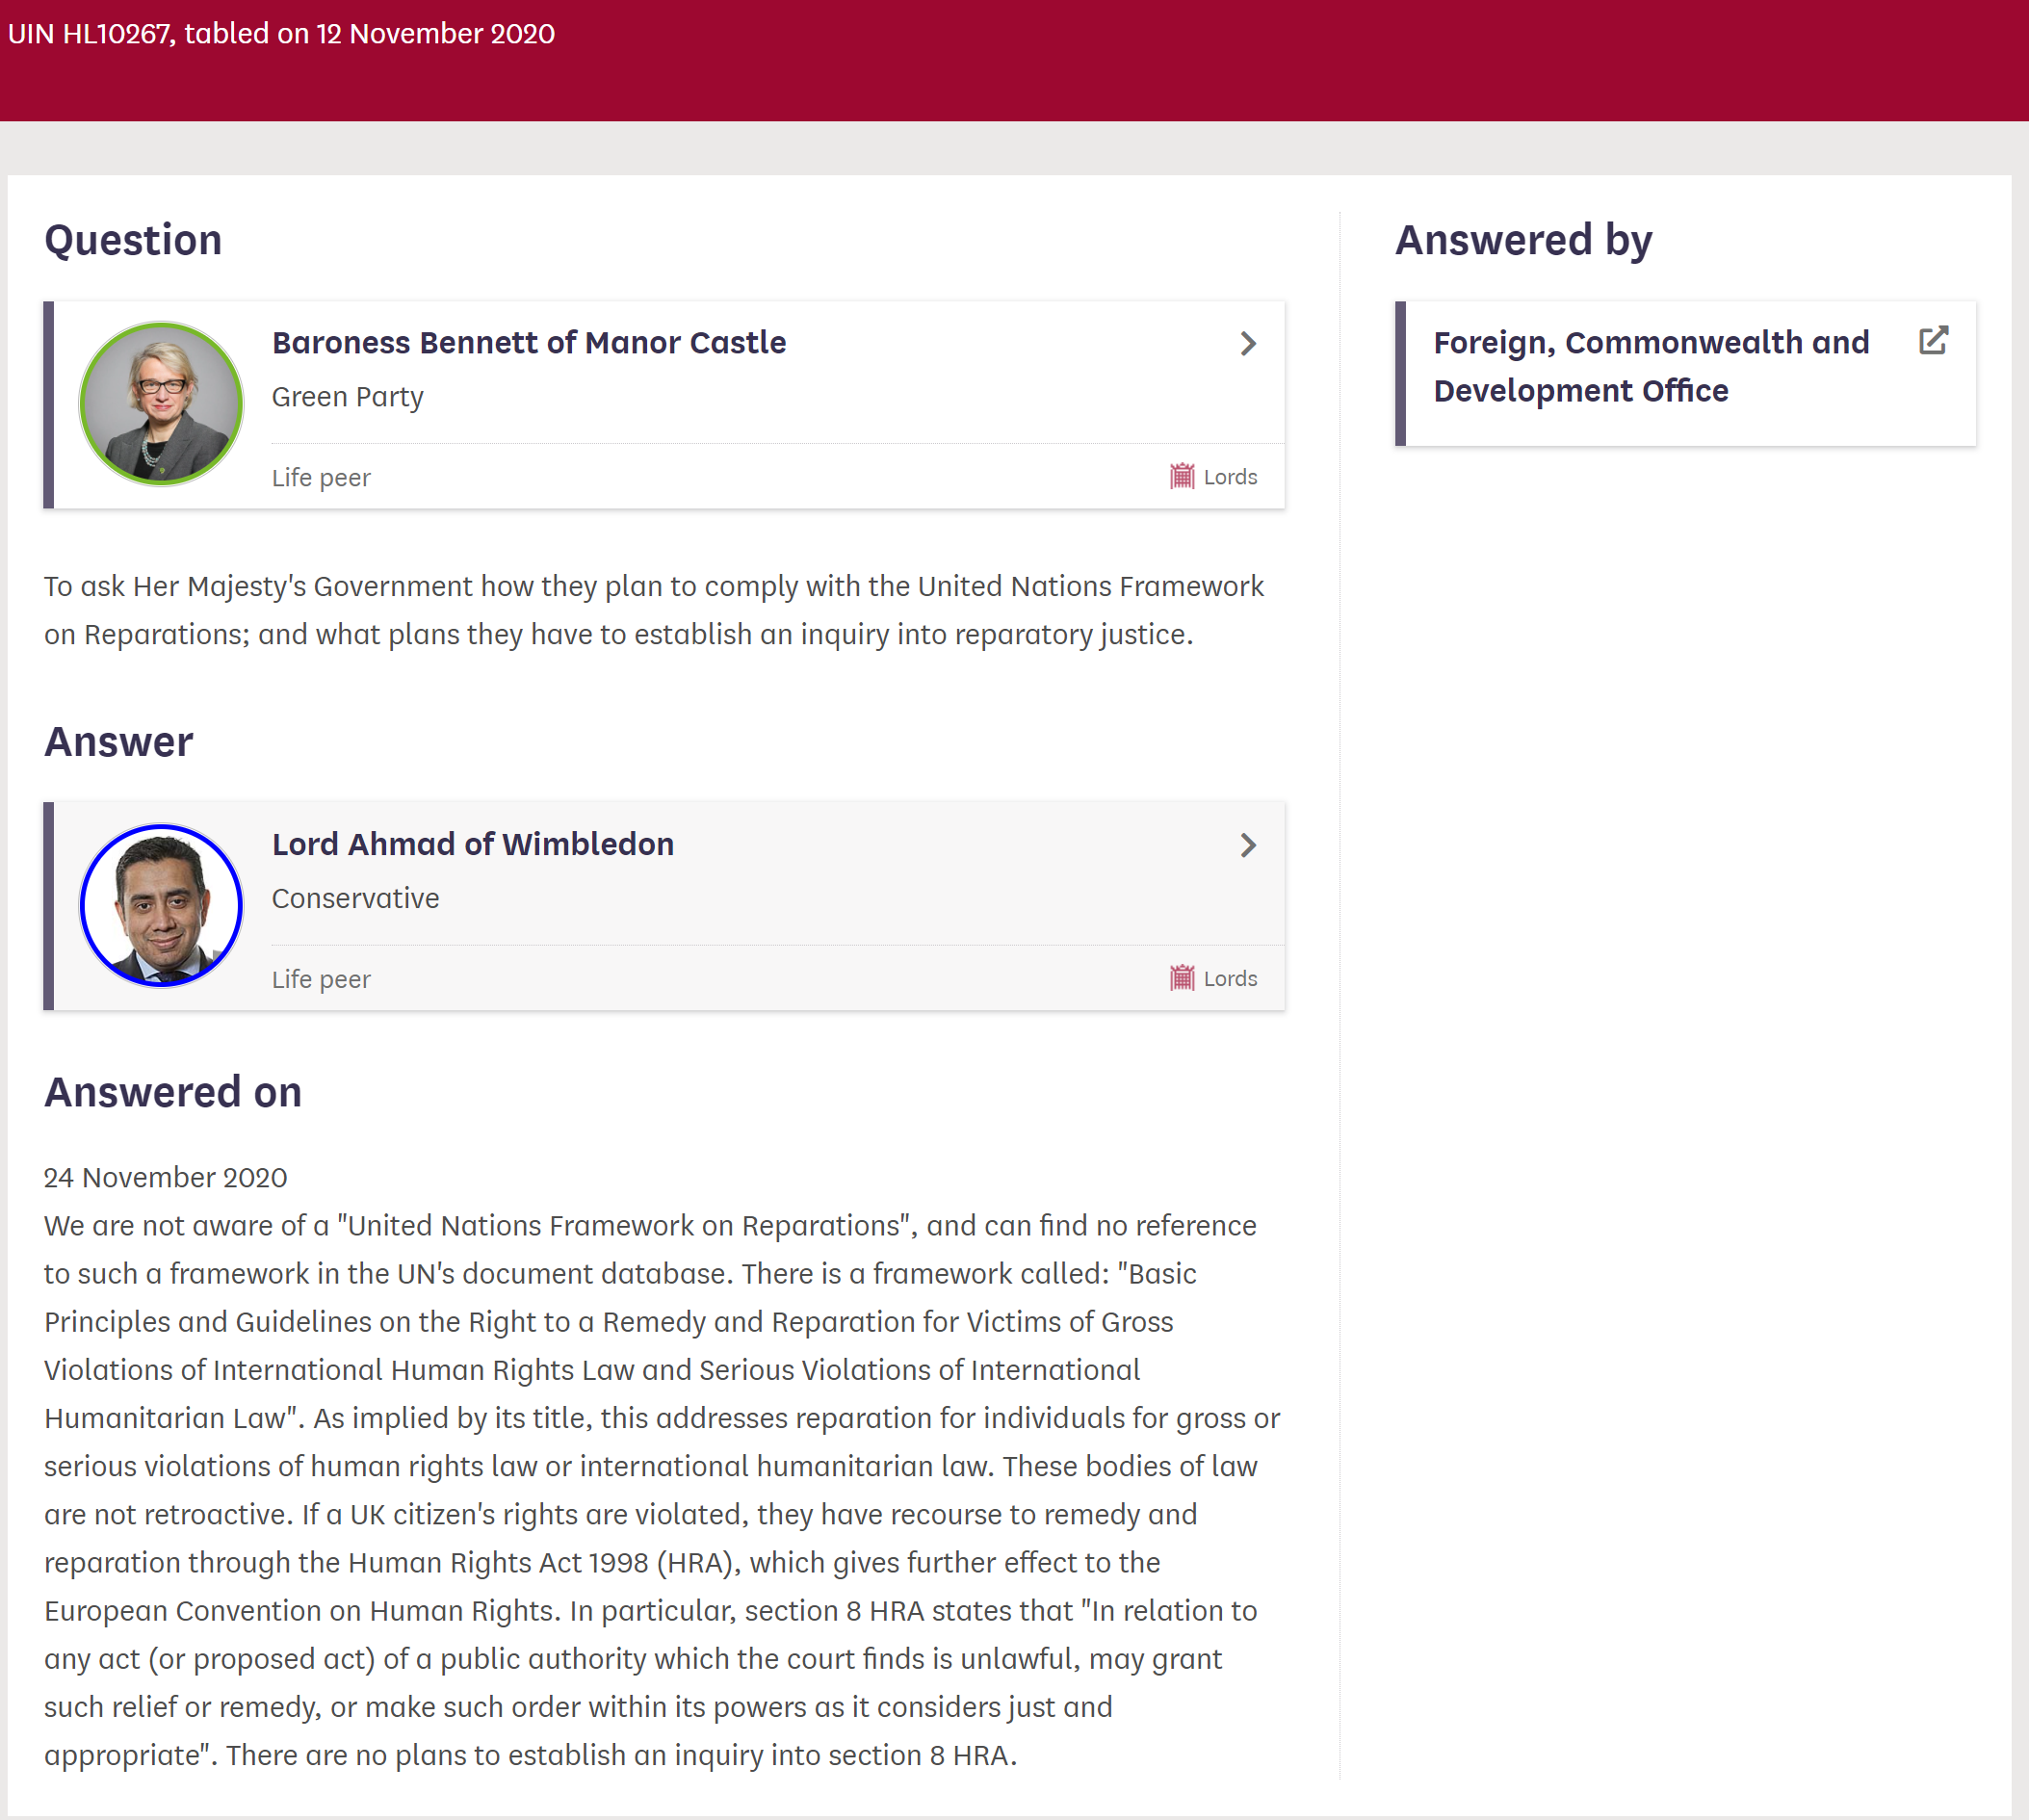Open Lord Ahmad of Wimbledon name link
Screen dimensions: 2029x1820
472,844
